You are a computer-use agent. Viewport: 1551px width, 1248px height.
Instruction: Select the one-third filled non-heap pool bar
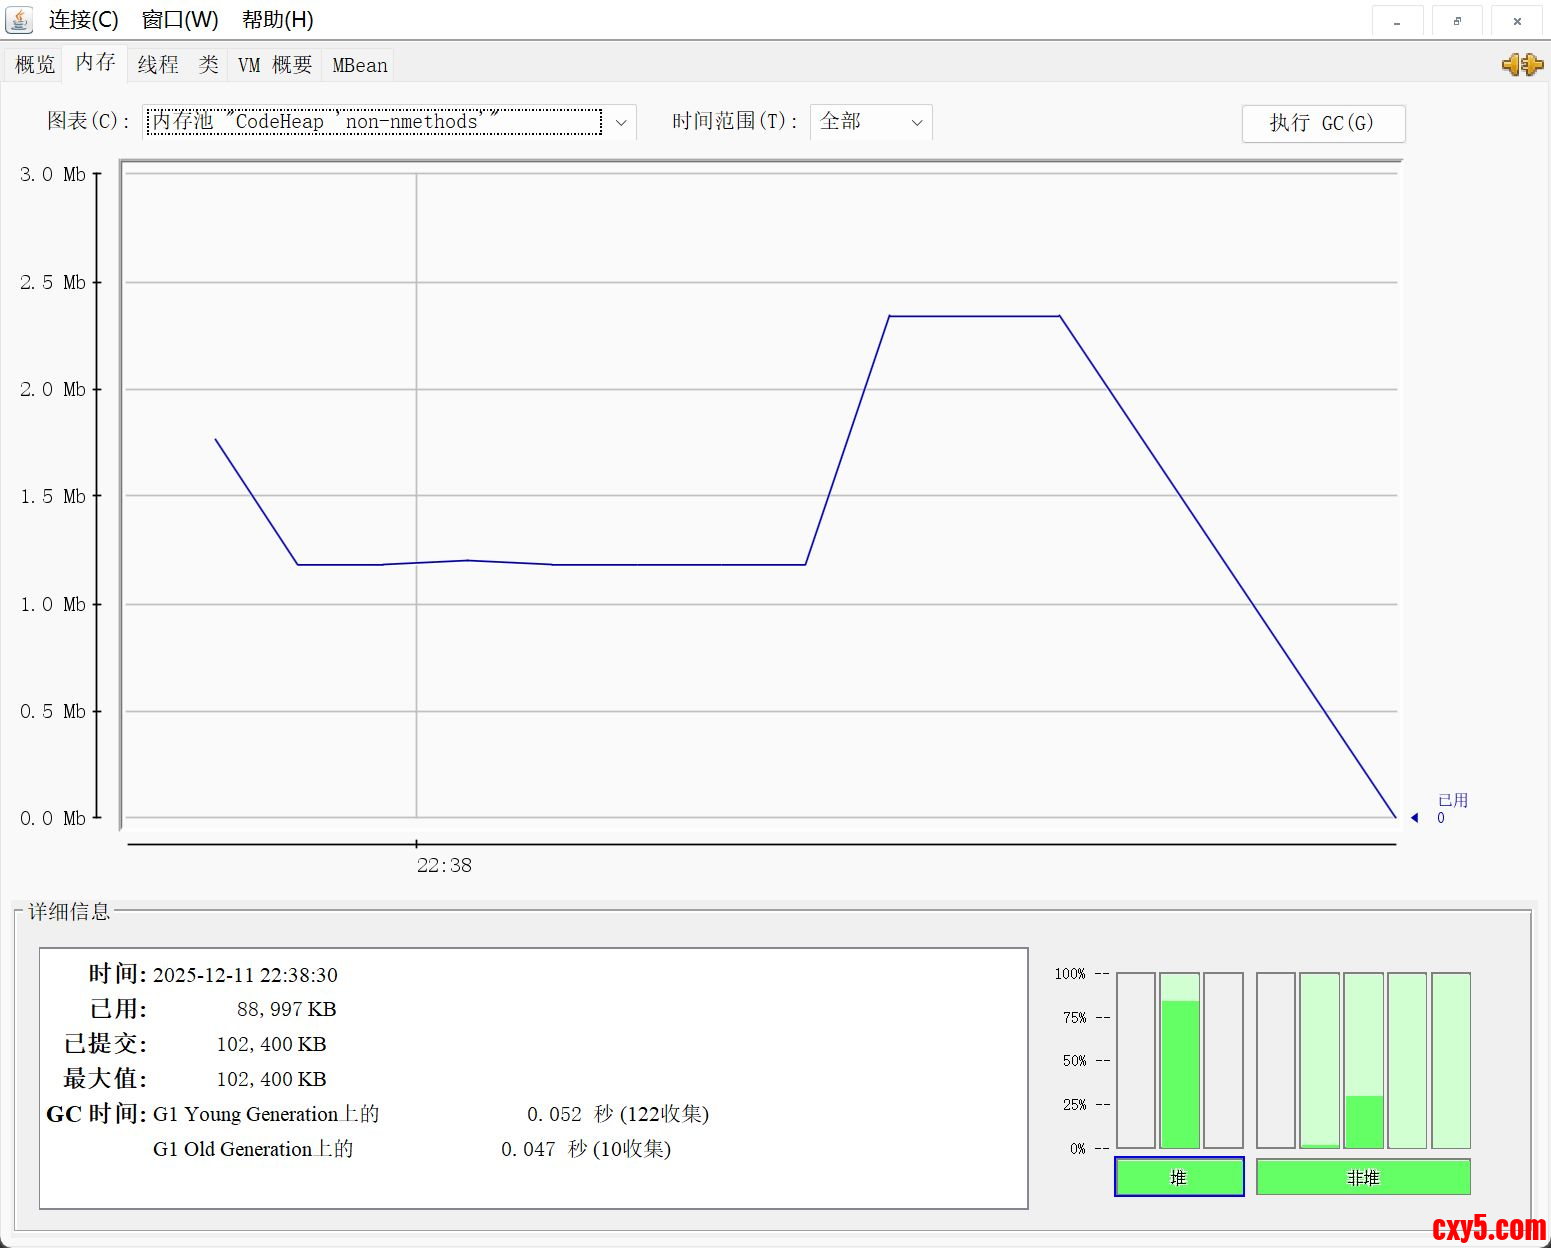click(x=1363, y=1061)
